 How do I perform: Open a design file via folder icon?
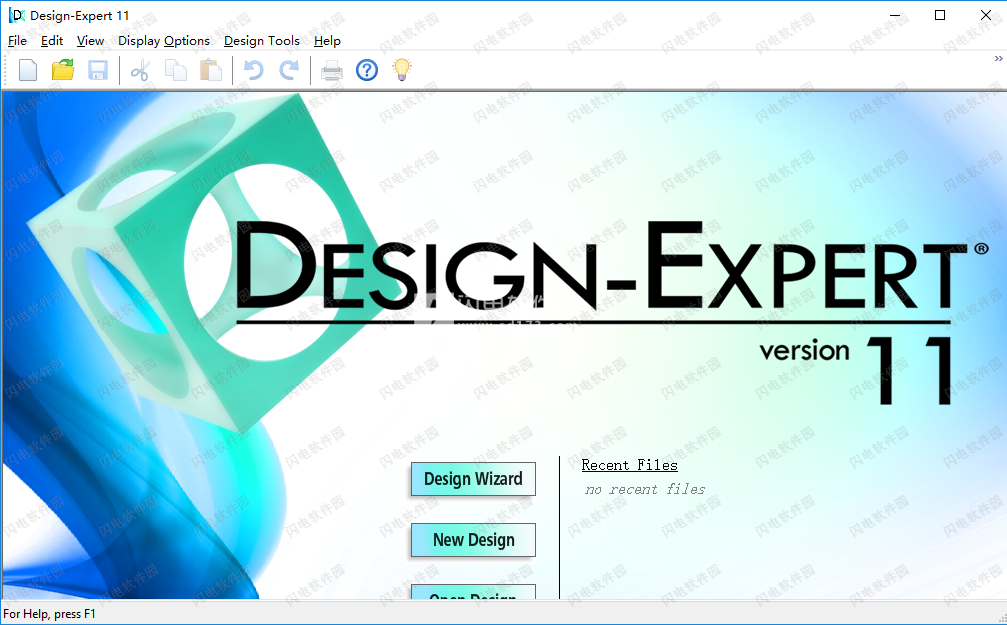[x=63, y=70]
